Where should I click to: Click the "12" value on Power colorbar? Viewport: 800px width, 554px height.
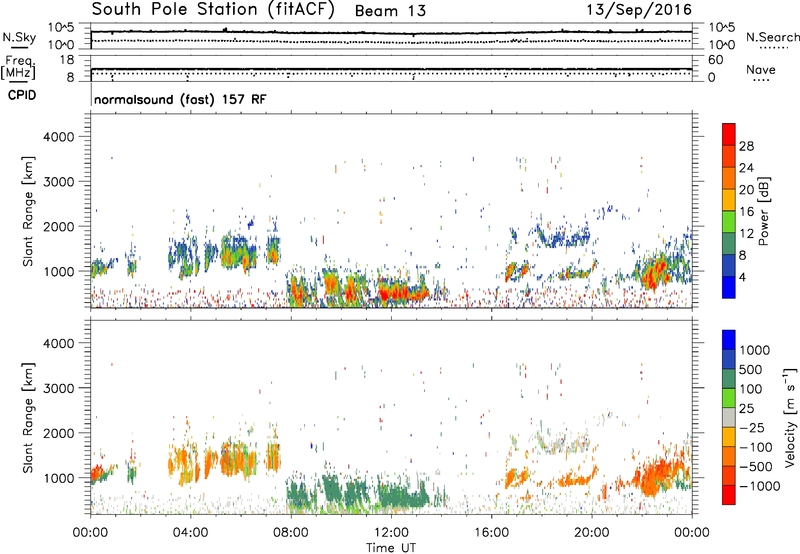(x=746, y=234)
